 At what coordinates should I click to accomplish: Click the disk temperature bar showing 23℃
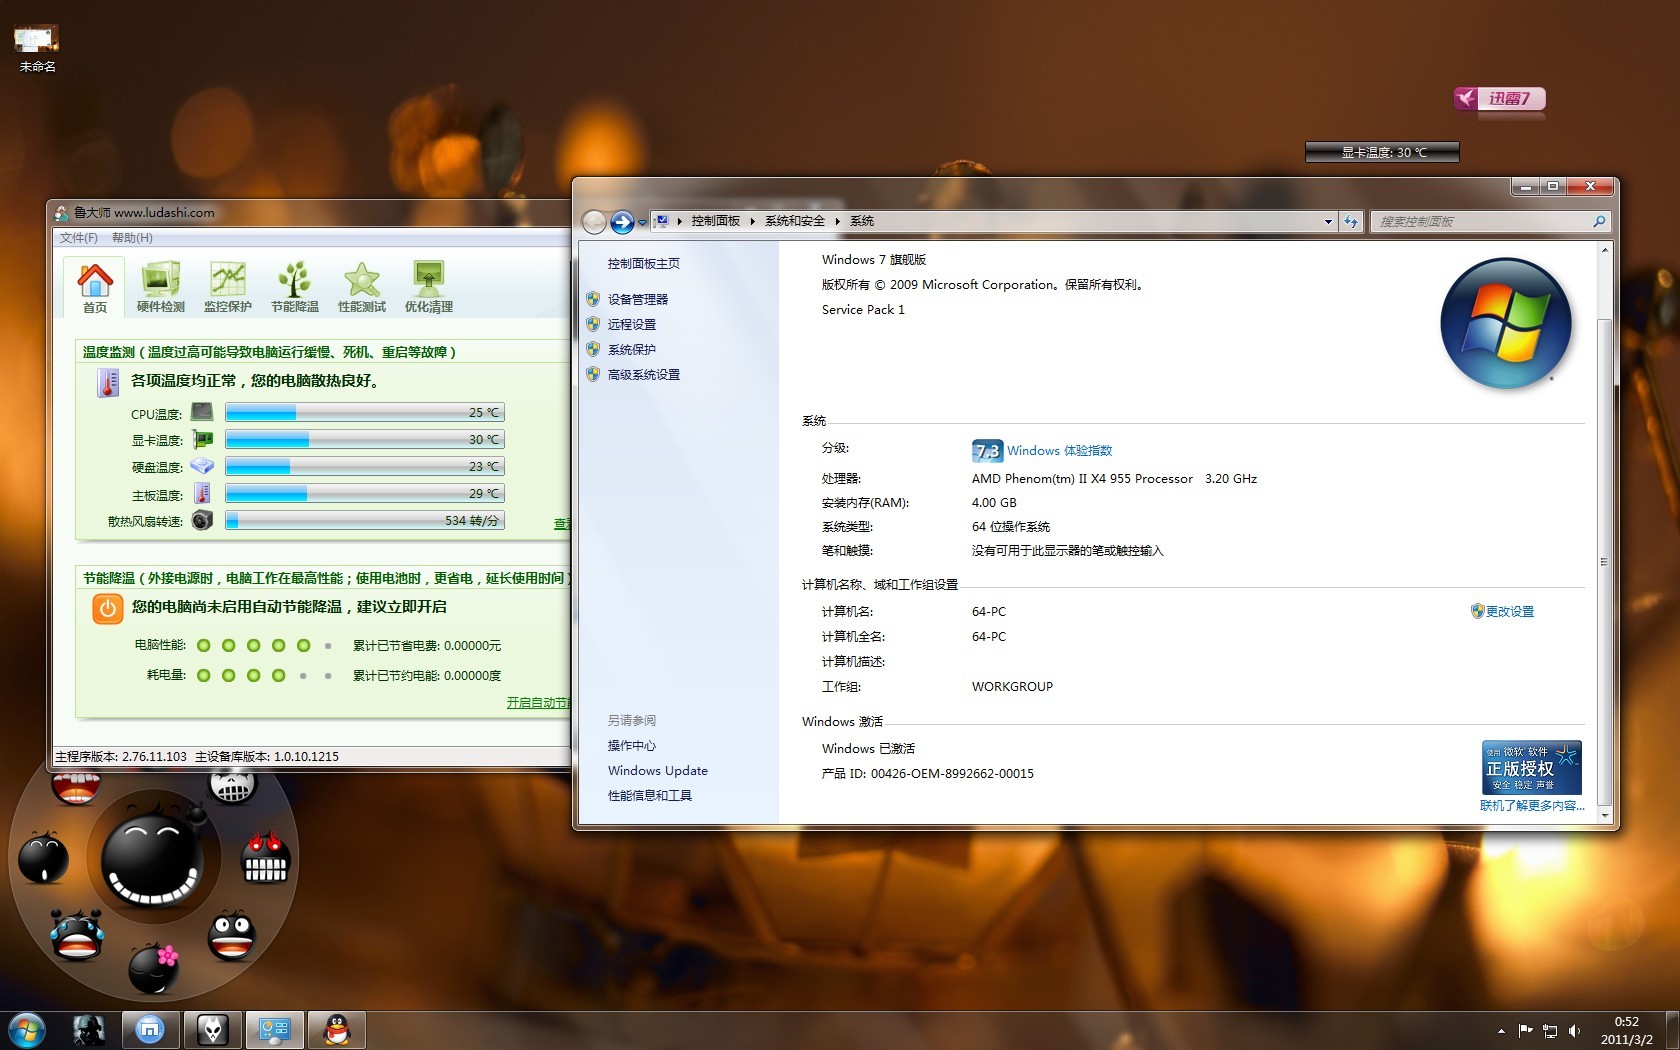364,466
